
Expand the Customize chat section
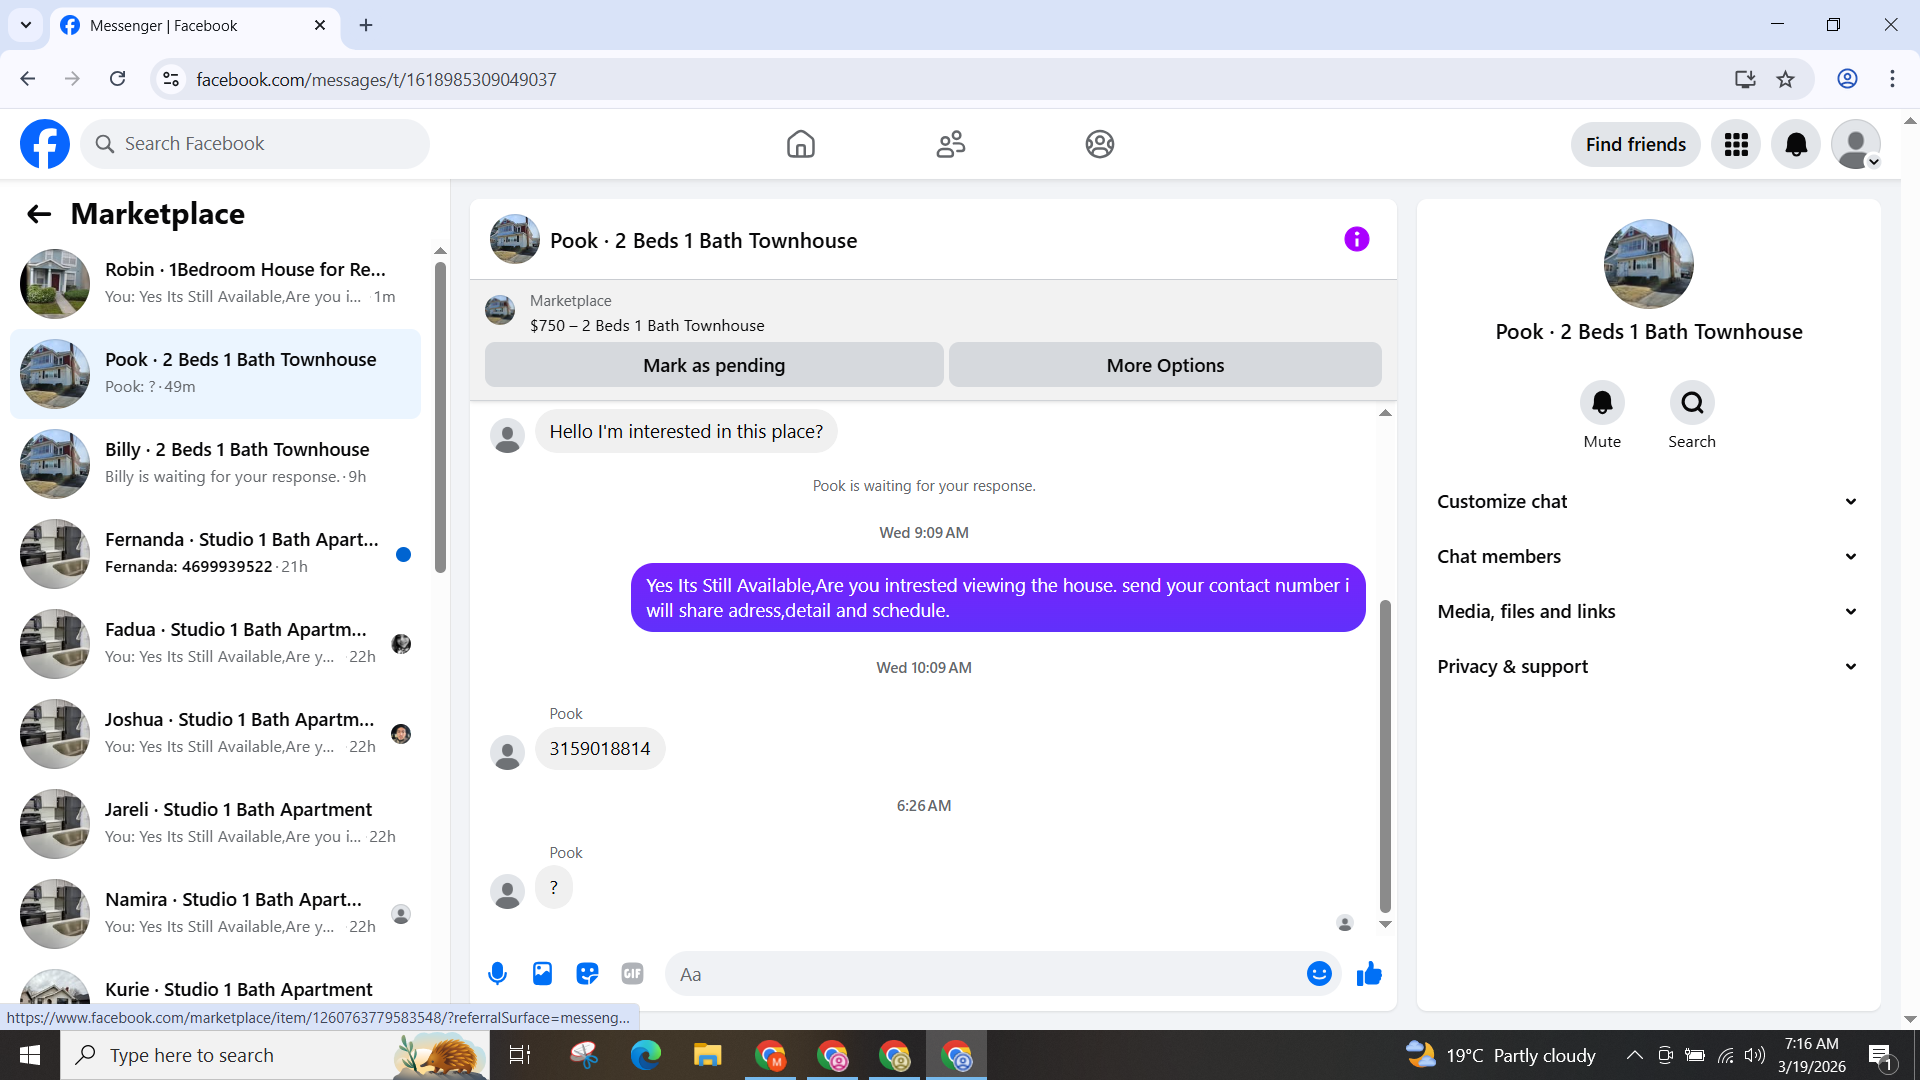point(1648,501)
